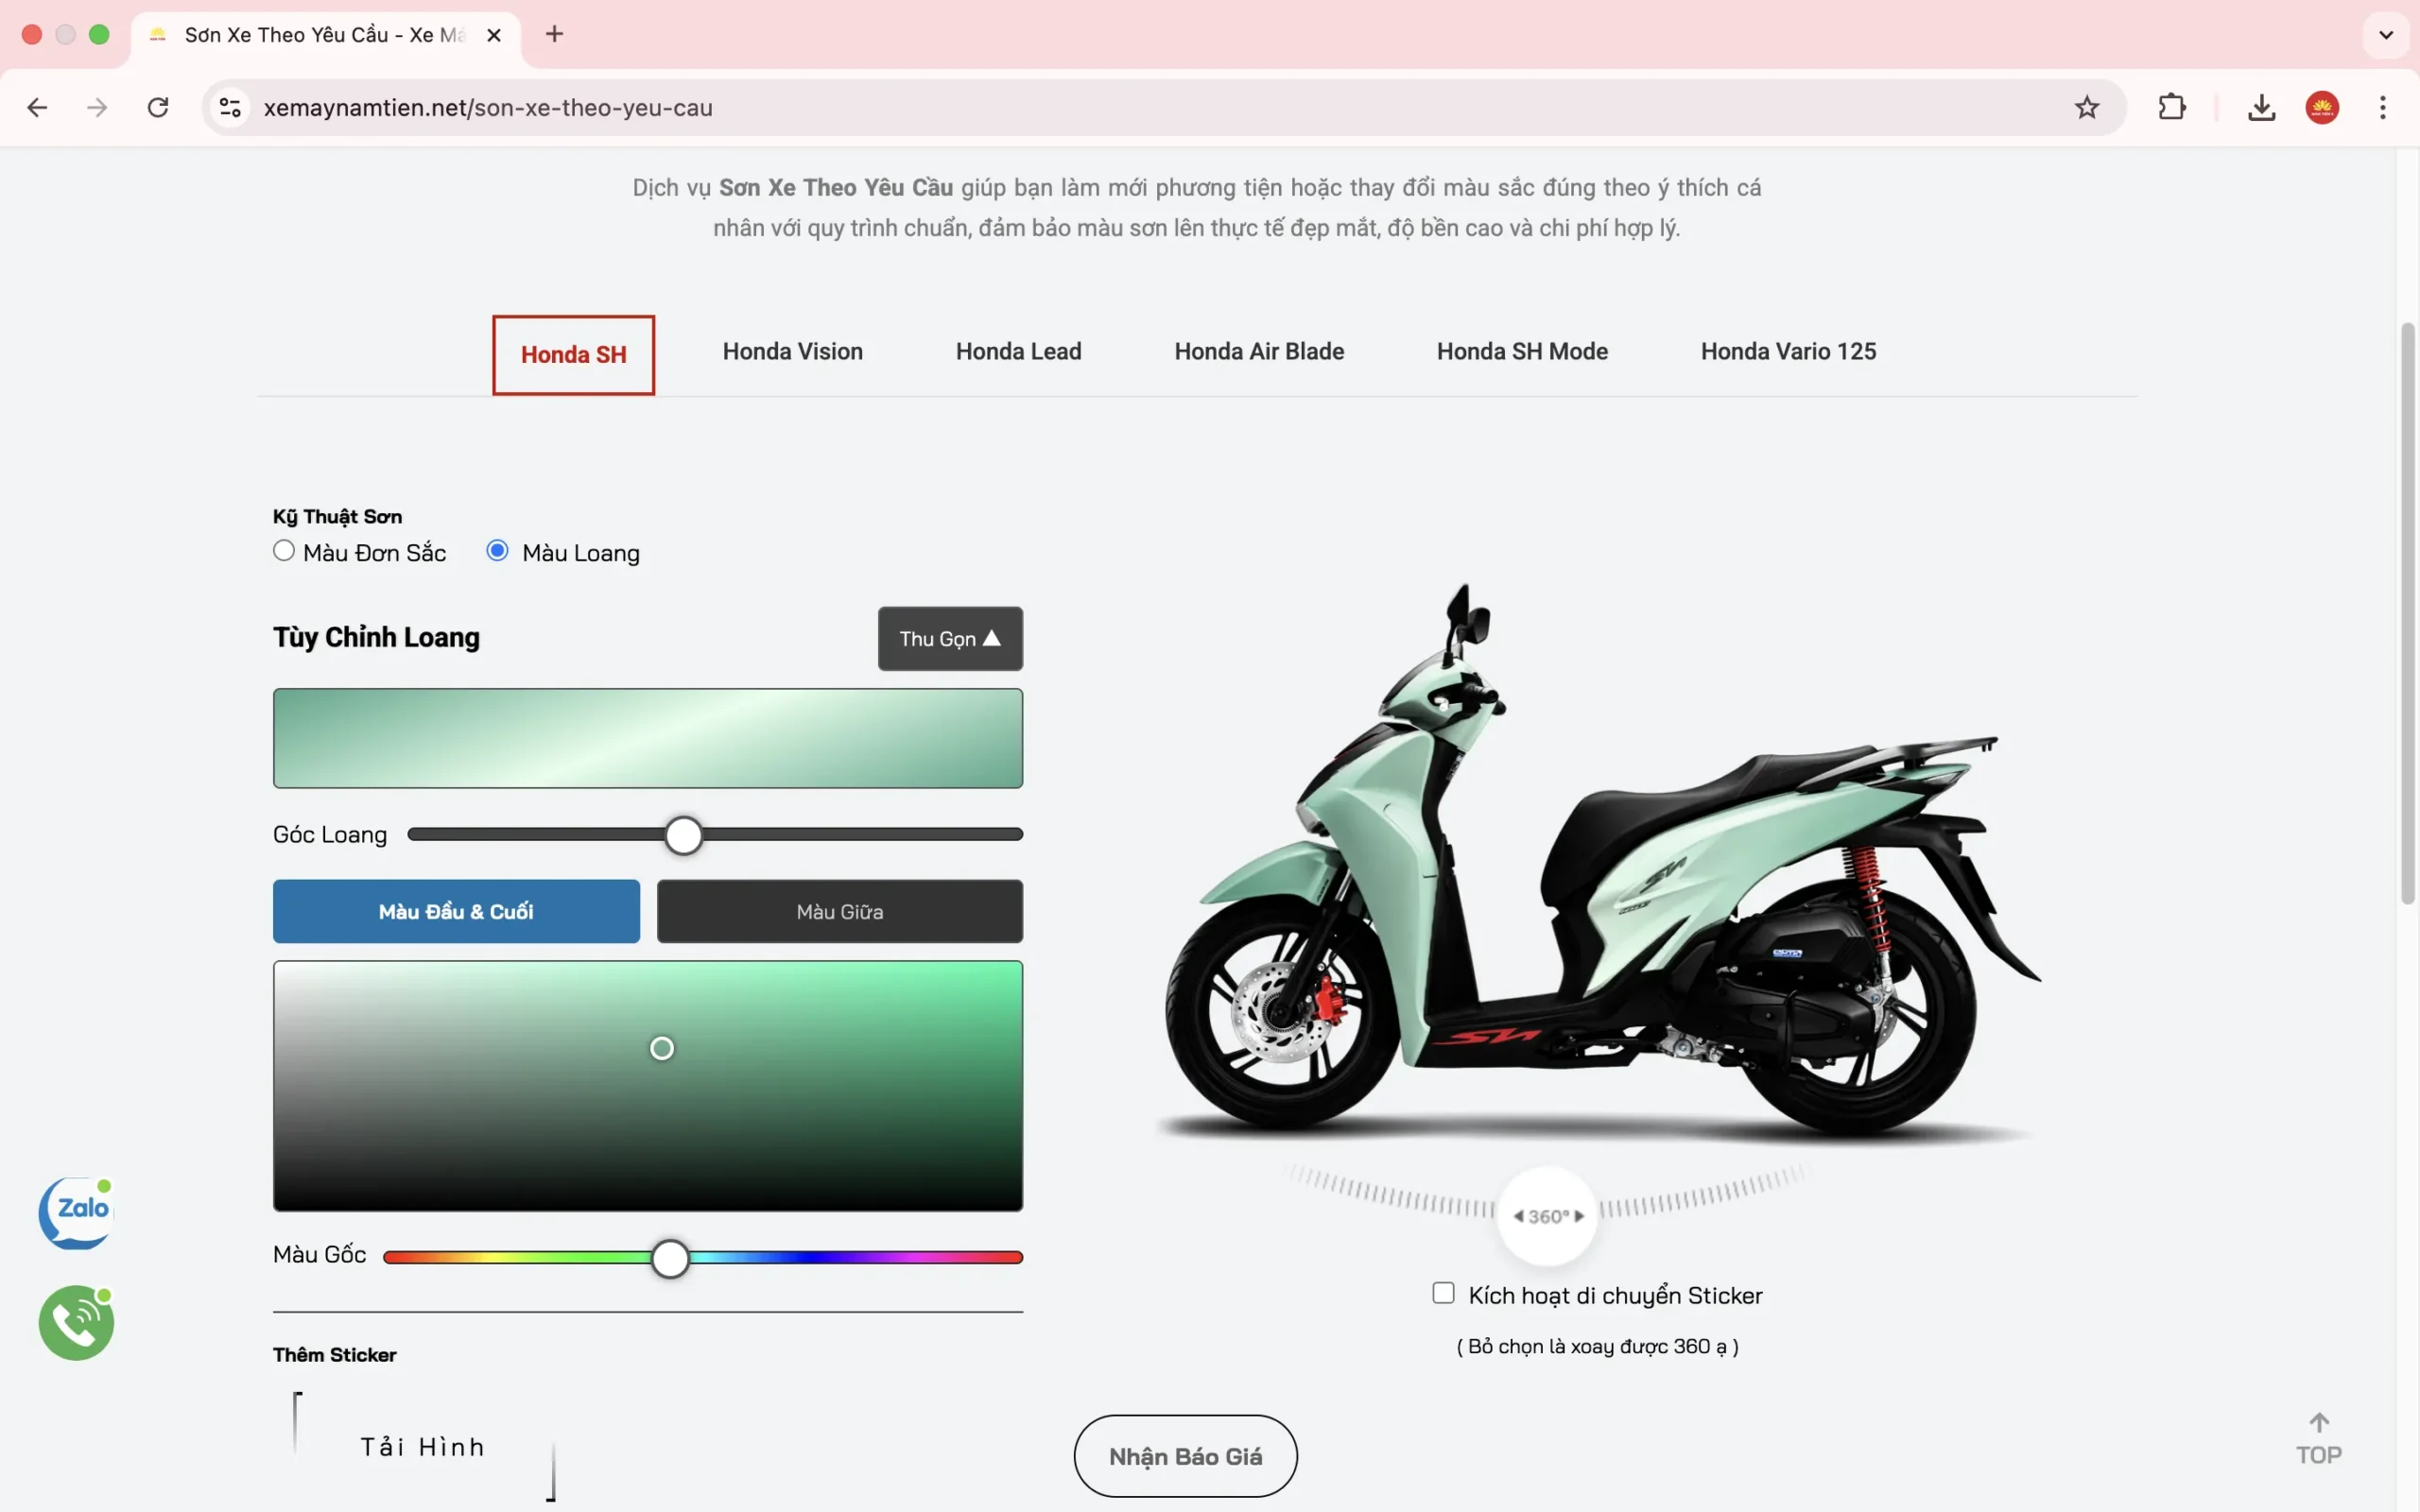The height and width of the screenshot is (1512, 2420).
Task: Click the 360° rotate control
Action: tap(1547, 1216)
